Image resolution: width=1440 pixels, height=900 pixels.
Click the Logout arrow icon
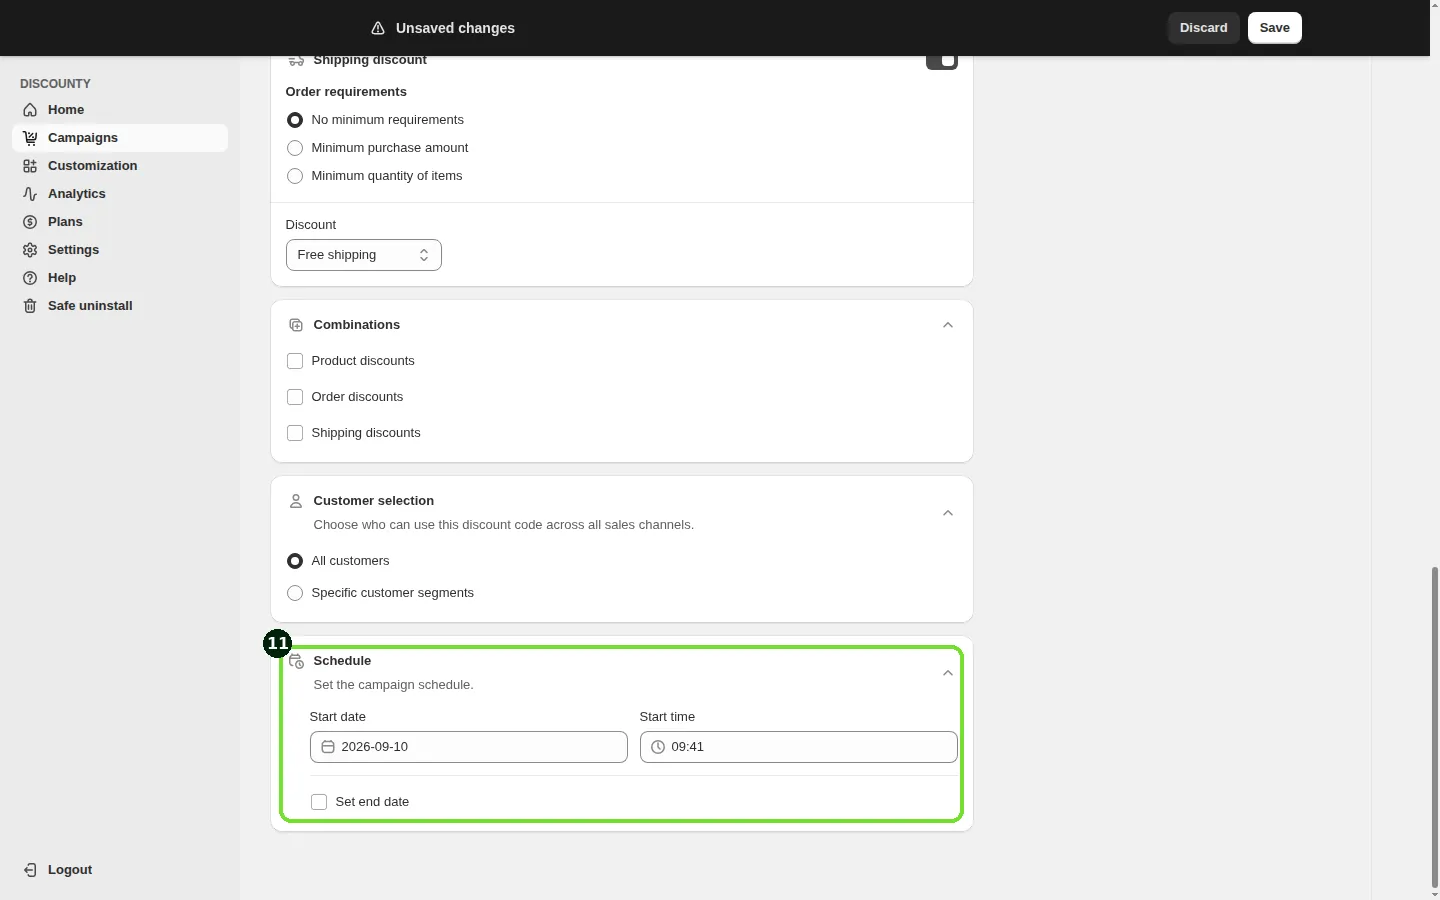click(x=30, y=870)
